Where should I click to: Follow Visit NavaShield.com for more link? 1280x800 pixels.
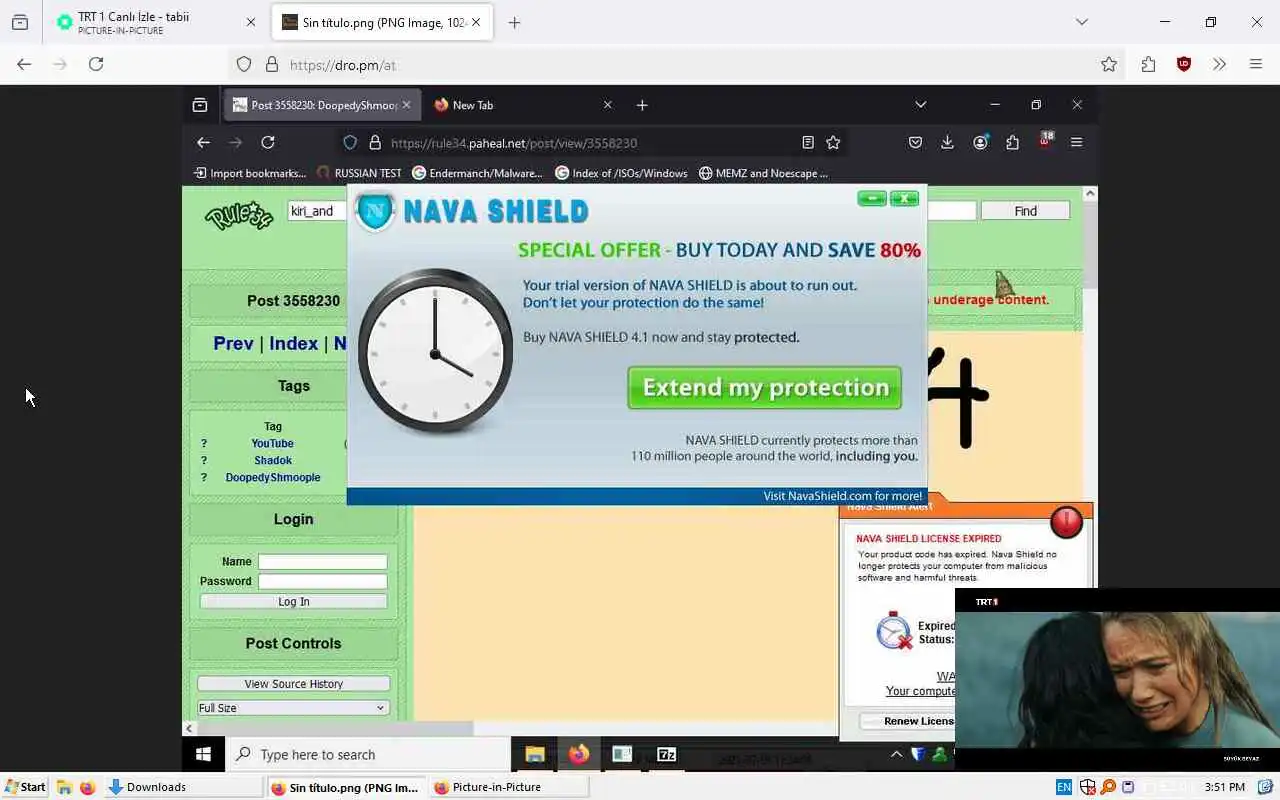click(842, 496)
